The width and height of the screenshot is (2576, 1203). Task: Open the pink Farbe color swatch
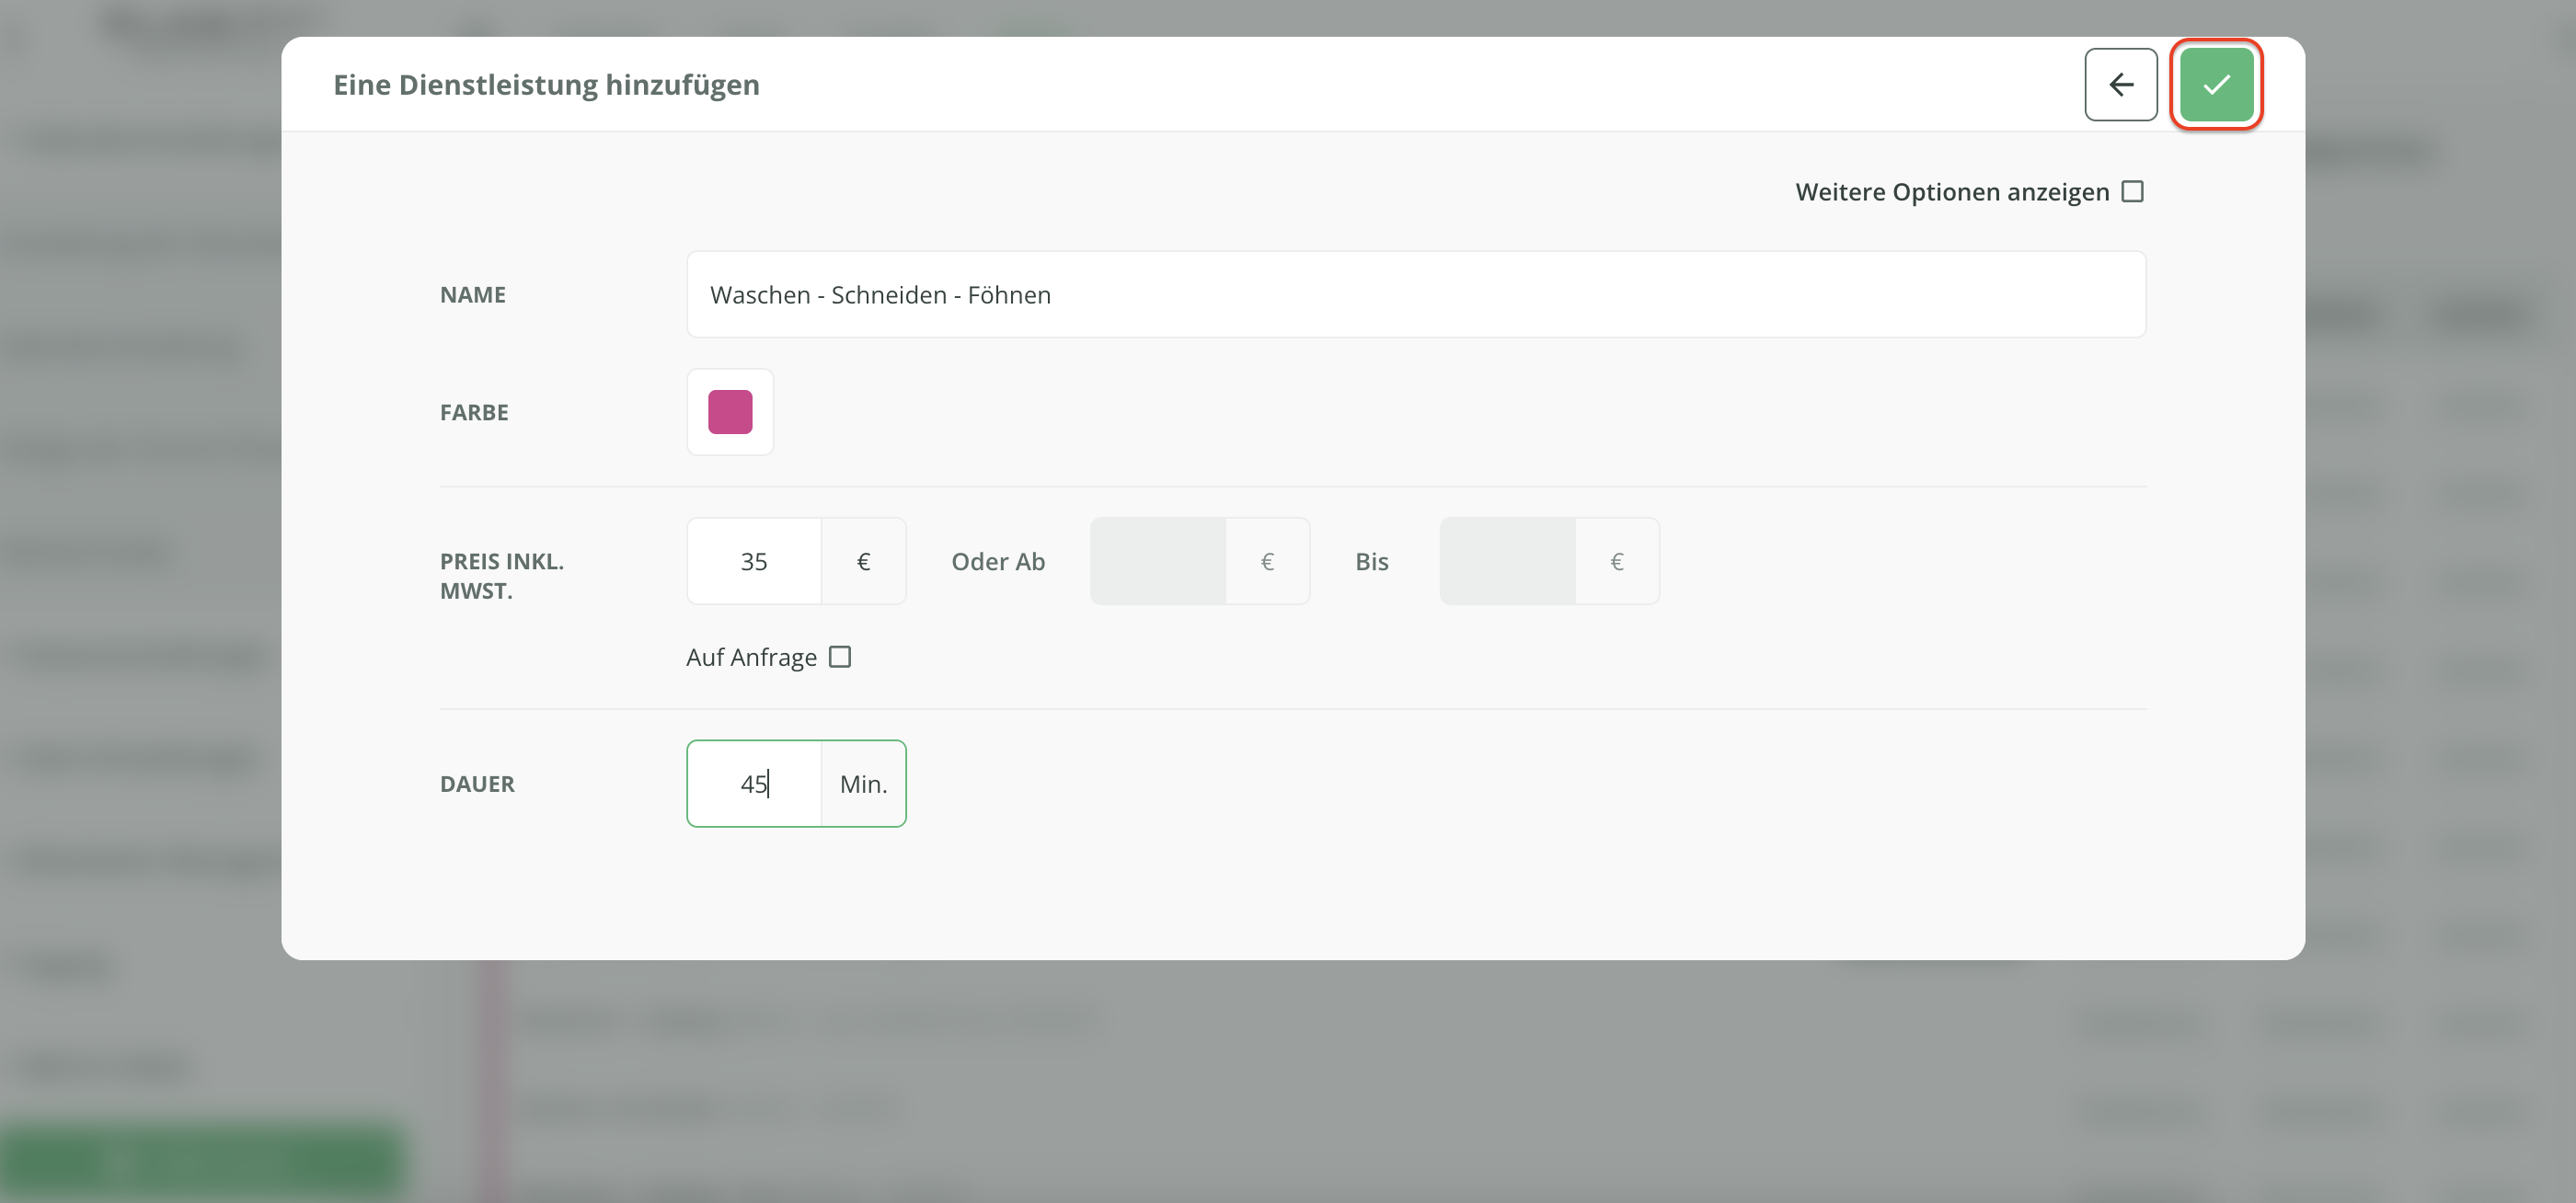coord(730,412)
